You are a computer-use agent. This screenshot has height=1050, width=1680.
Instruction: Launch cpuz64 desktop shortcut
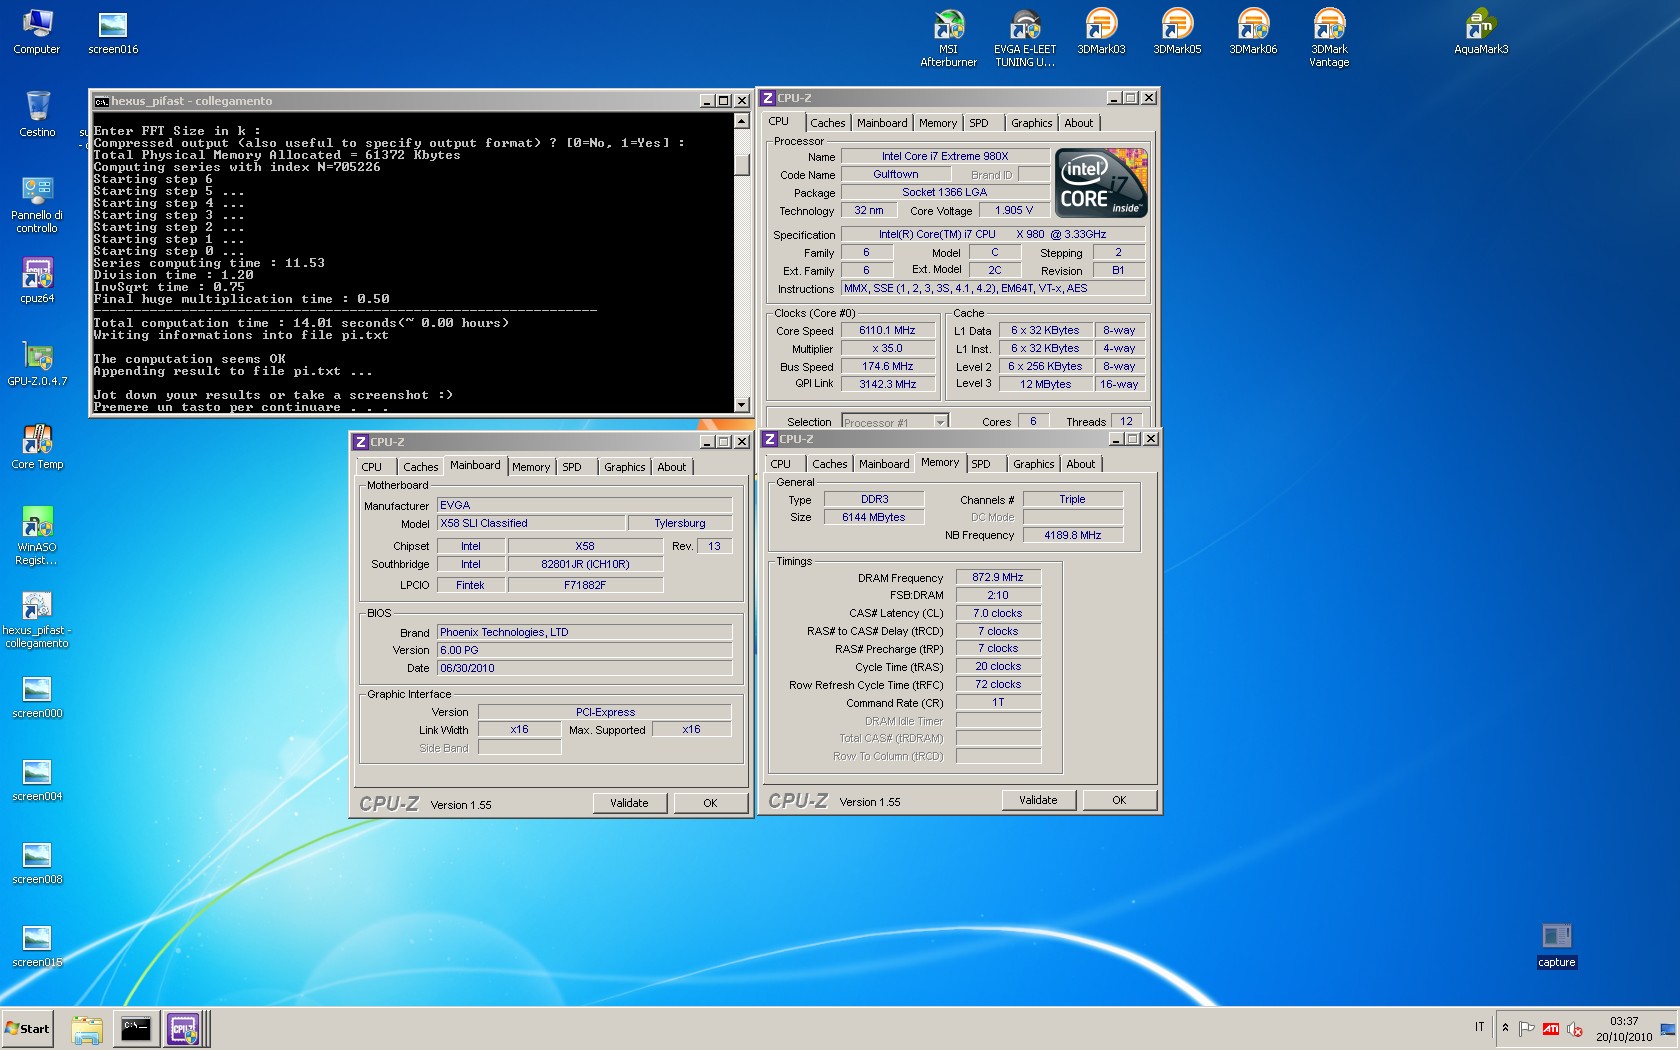pyautogui.click(x=37, y=280)
